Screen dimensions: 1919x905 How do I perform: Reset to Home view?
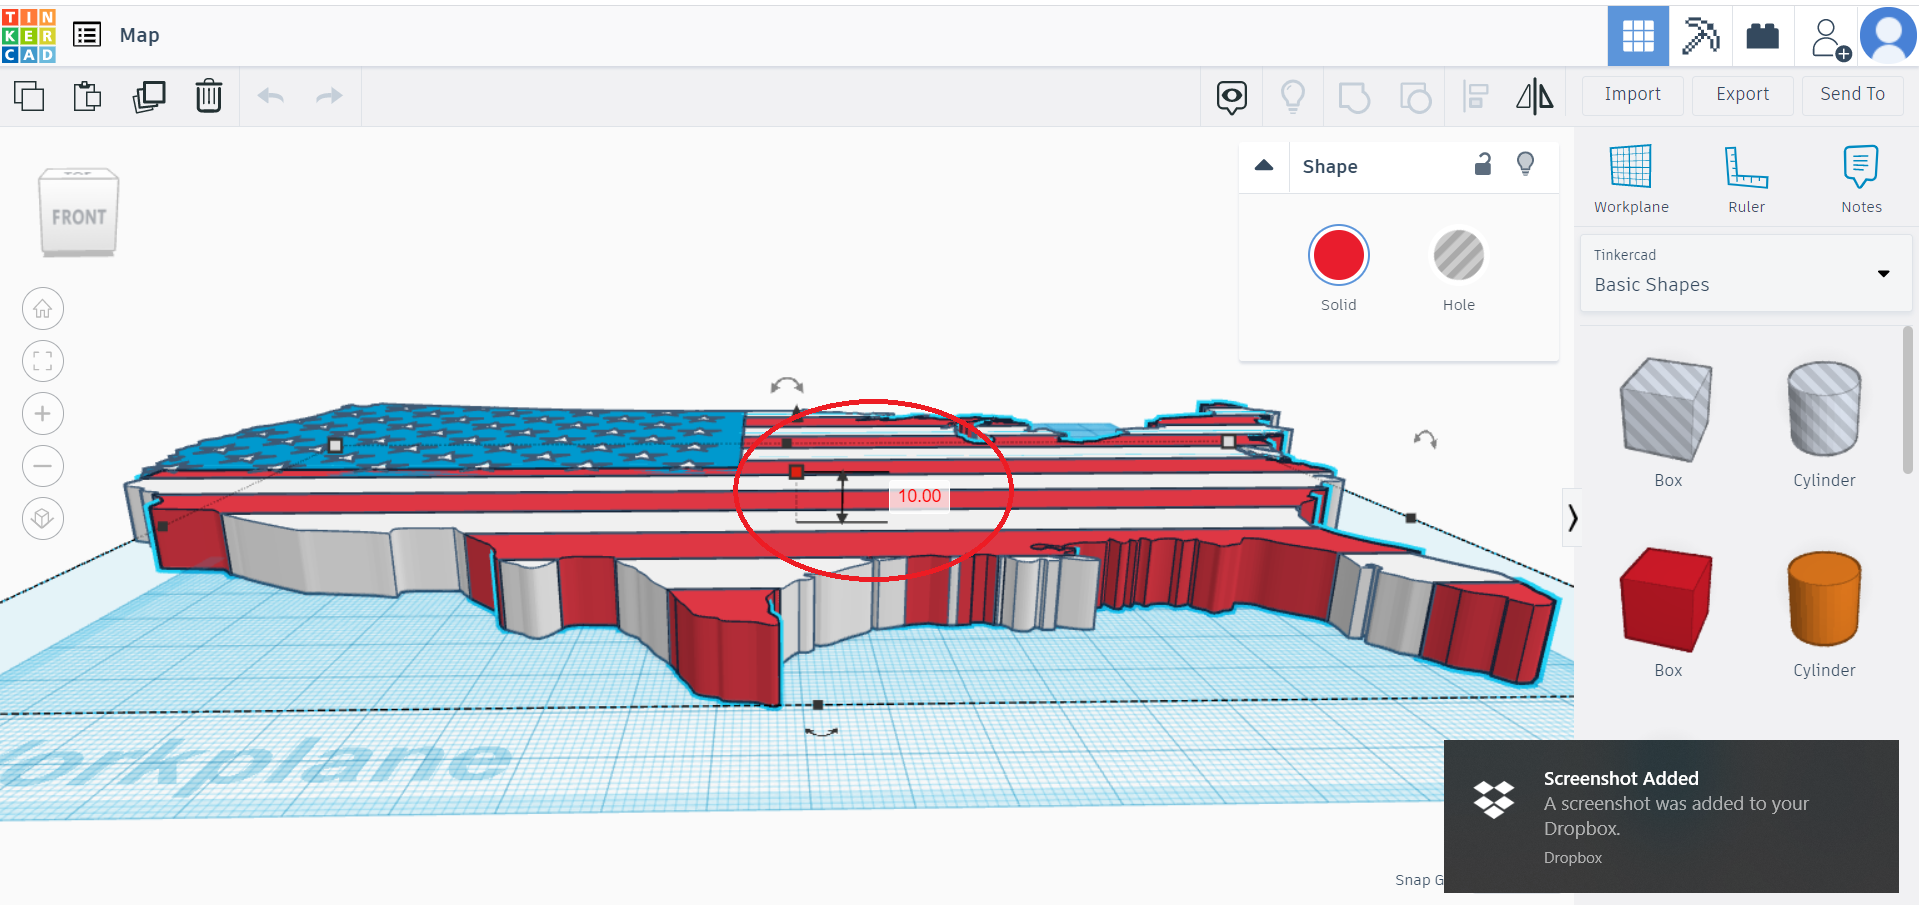click(x=43, y=309)
